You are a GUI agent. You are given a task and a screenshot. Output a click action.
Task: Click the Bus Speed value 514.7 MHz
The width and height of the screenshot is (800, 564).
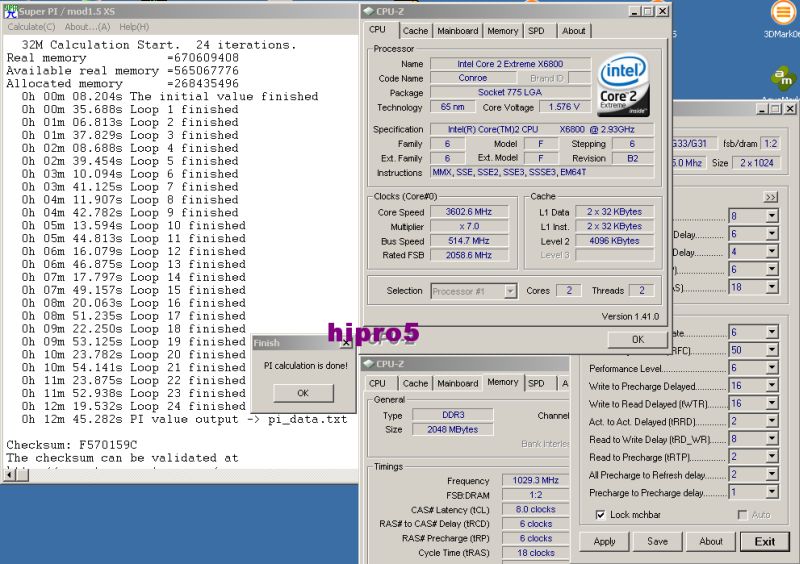coord(469,241)
